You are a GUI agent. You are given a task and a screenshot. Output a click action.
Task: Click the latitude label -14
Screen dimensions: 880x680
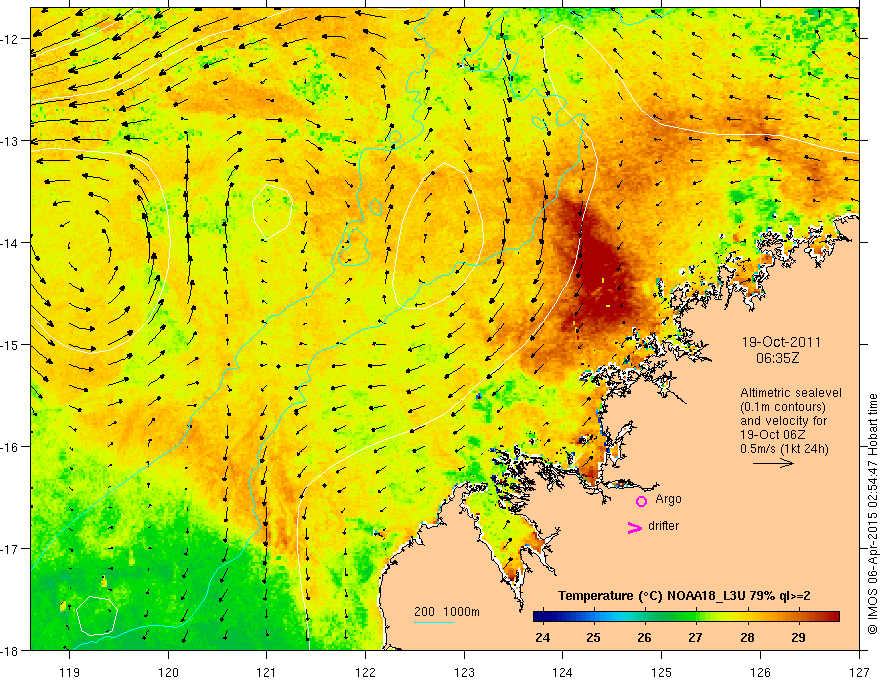(x=11, y=243)
